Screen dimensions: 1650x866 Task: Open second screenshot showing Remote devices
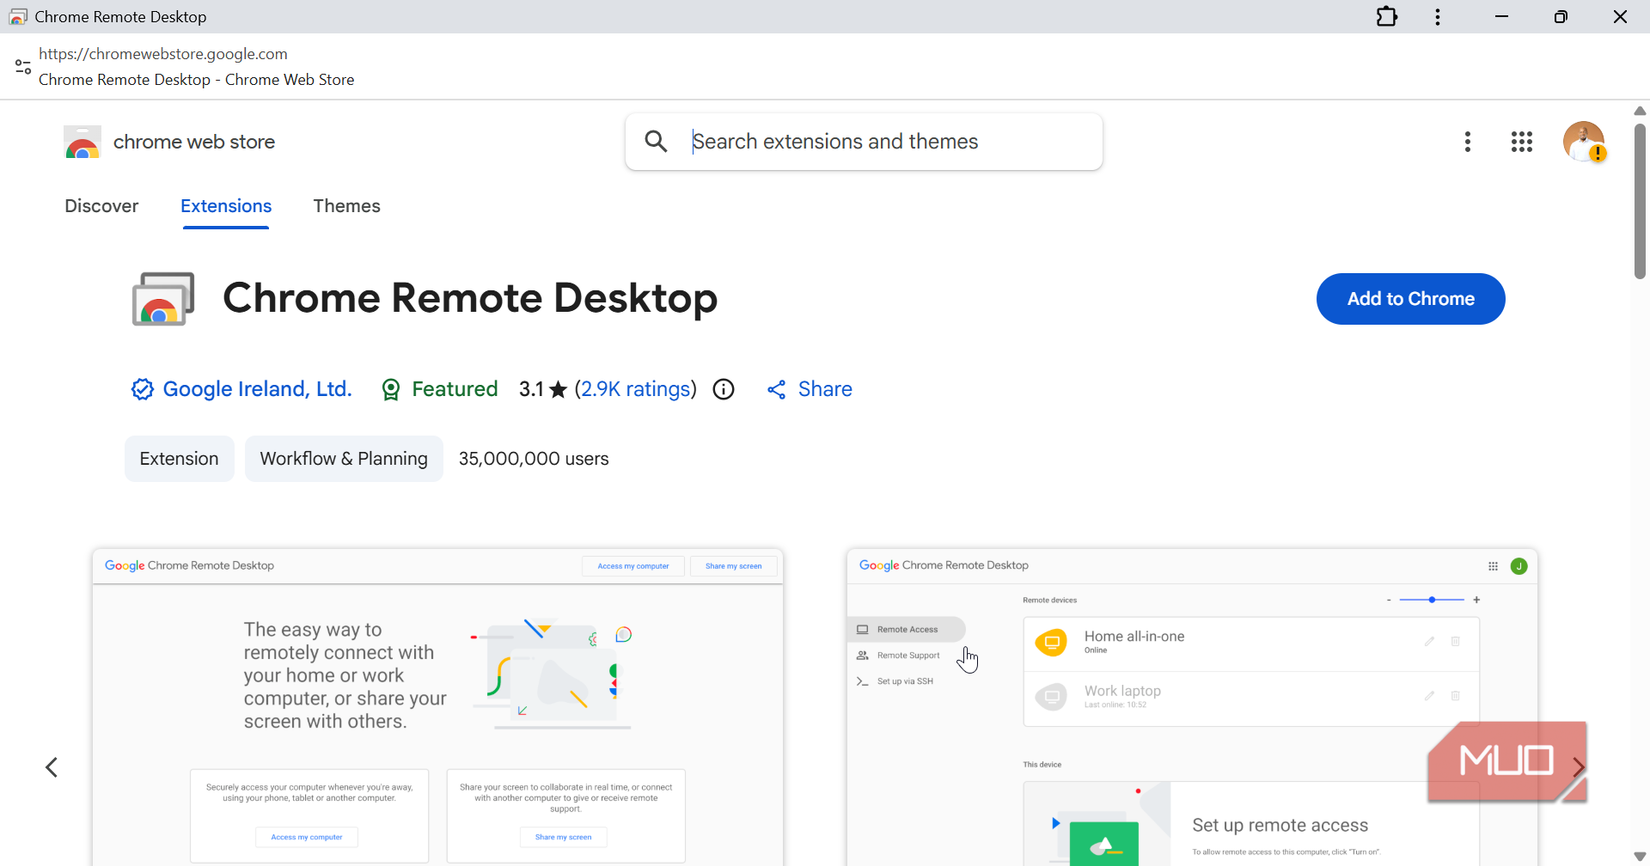click(1192, 707)
